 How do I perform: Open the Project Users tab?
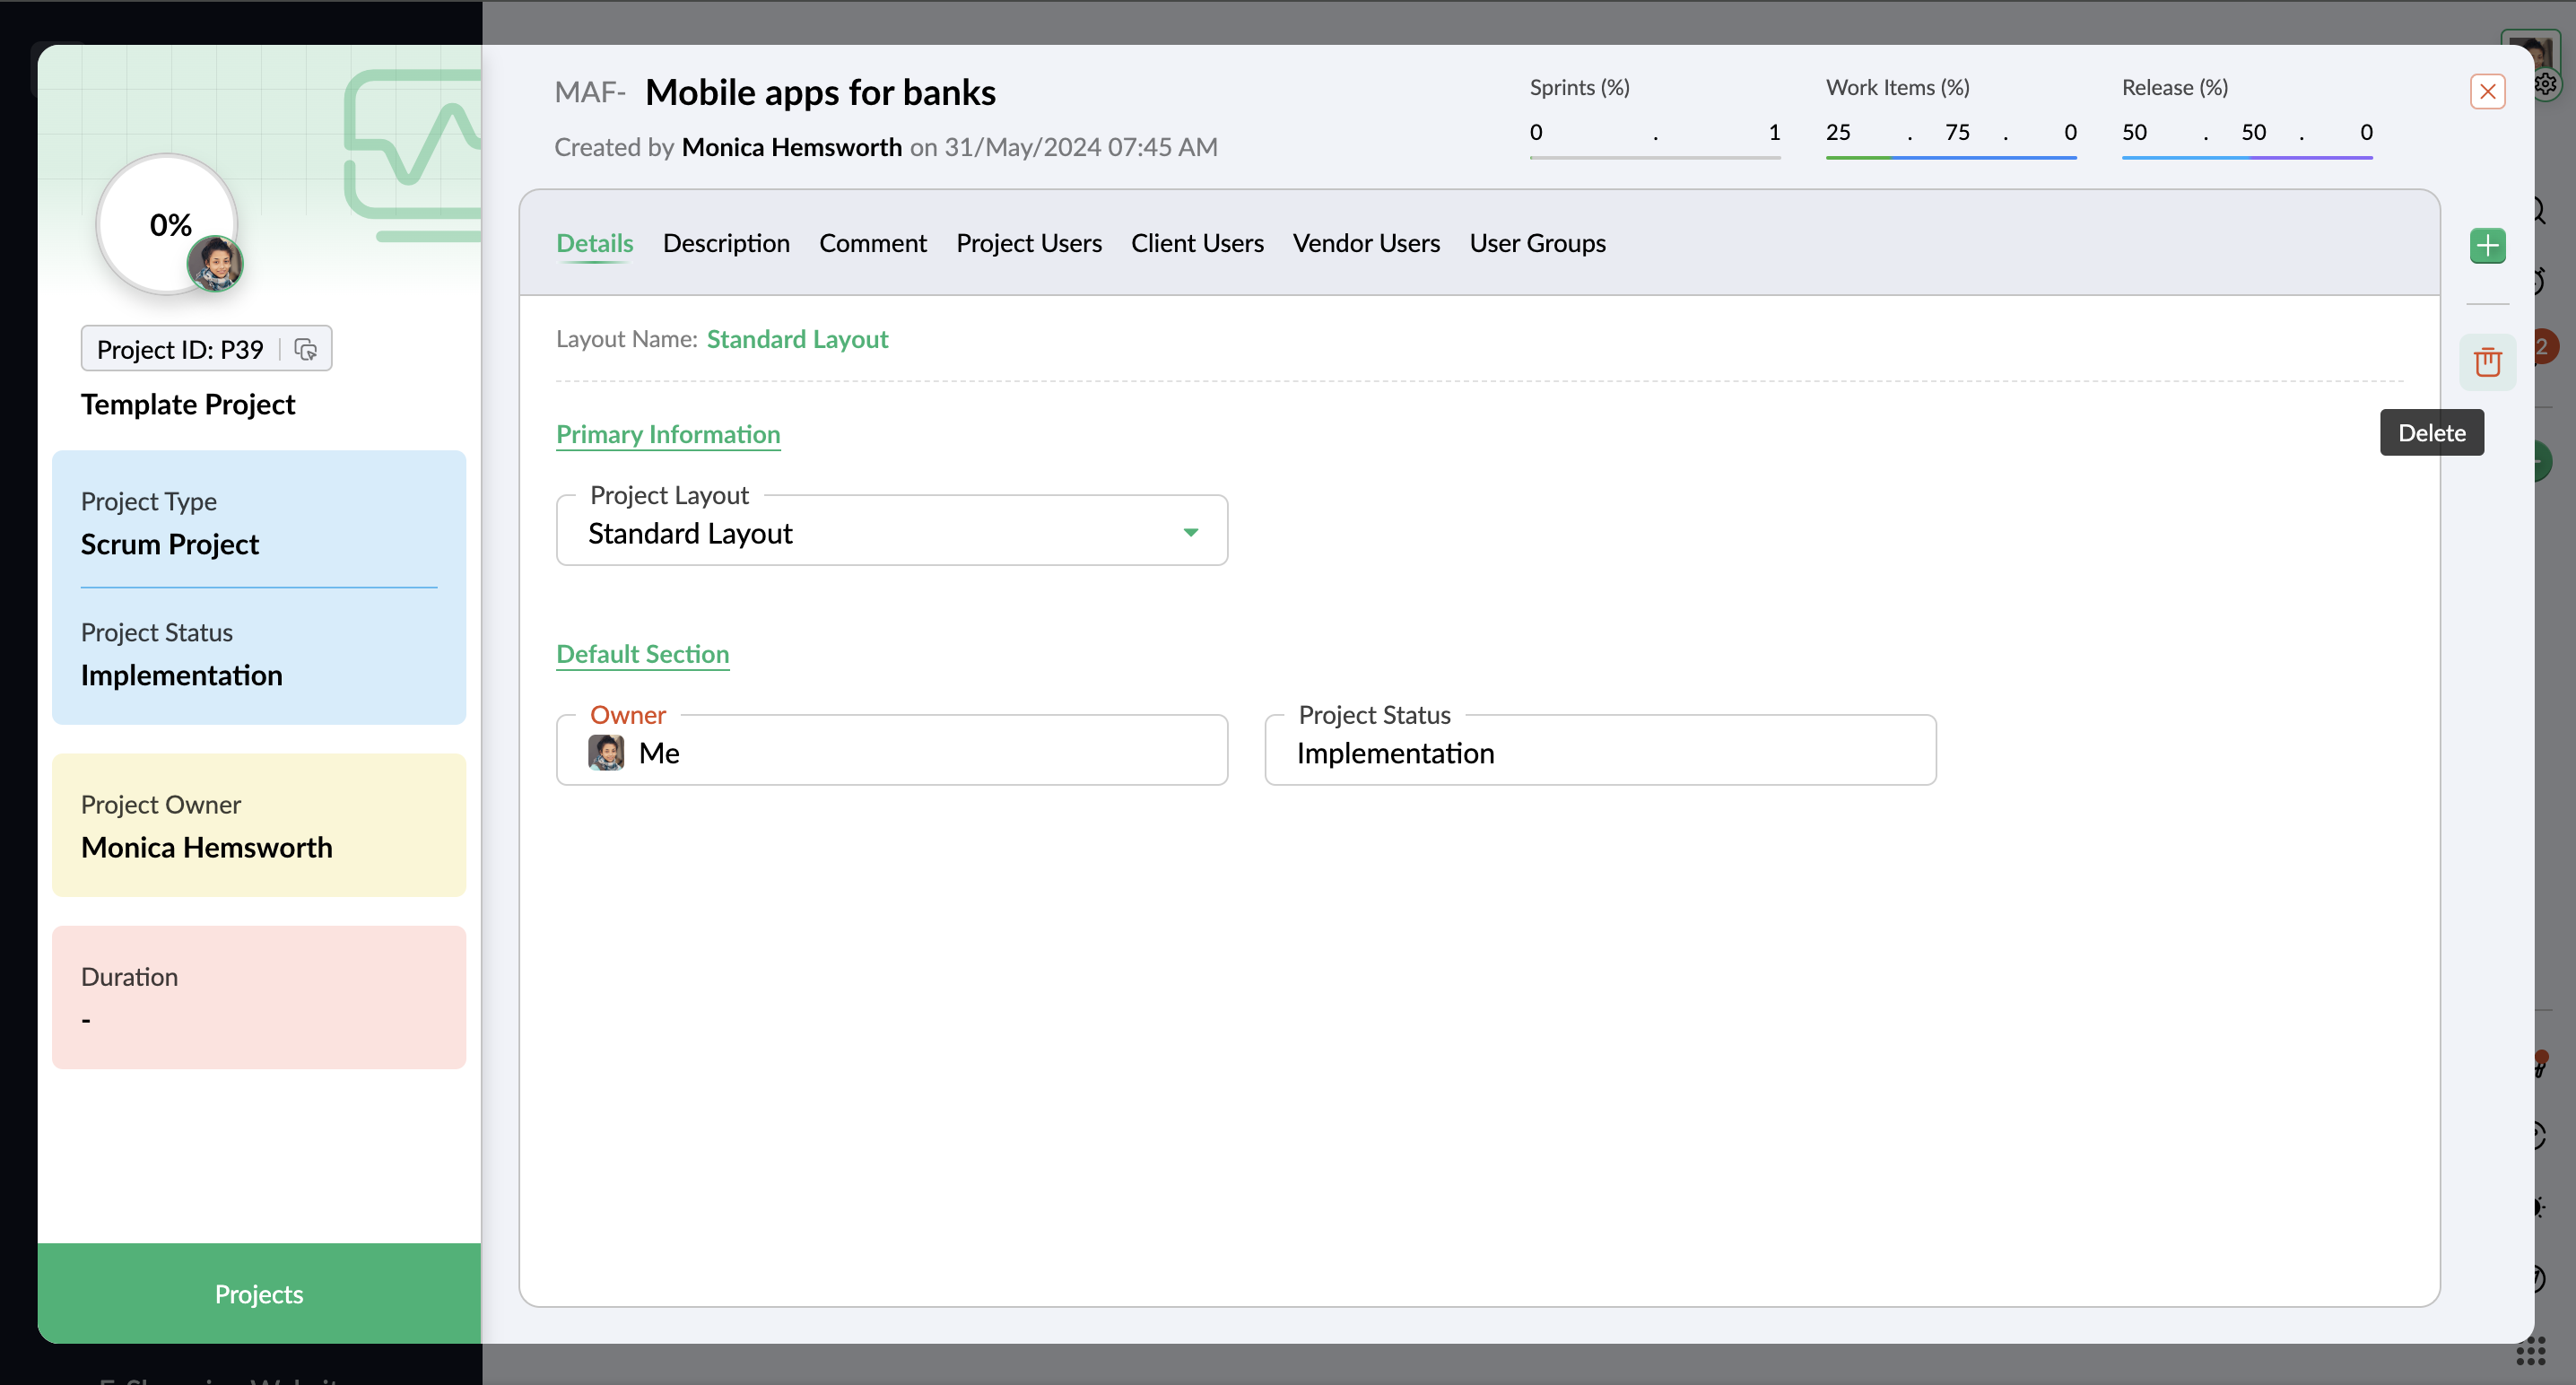tap(1028, 243)
